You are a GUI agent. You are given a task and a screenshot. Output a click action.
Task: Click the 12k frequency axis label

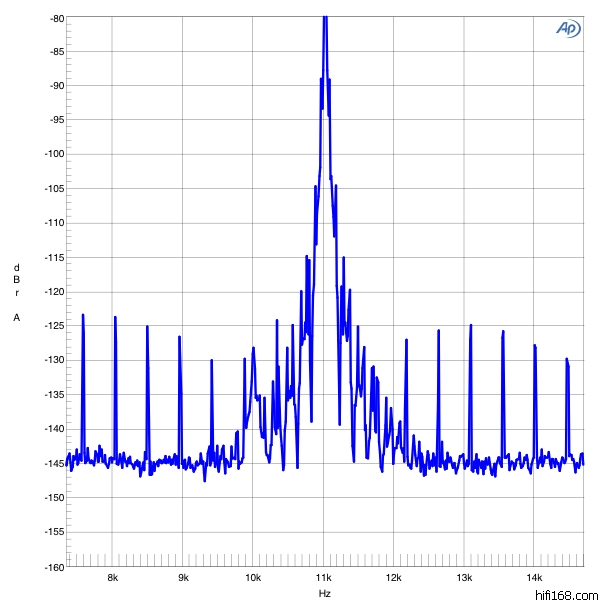point(394,577)
